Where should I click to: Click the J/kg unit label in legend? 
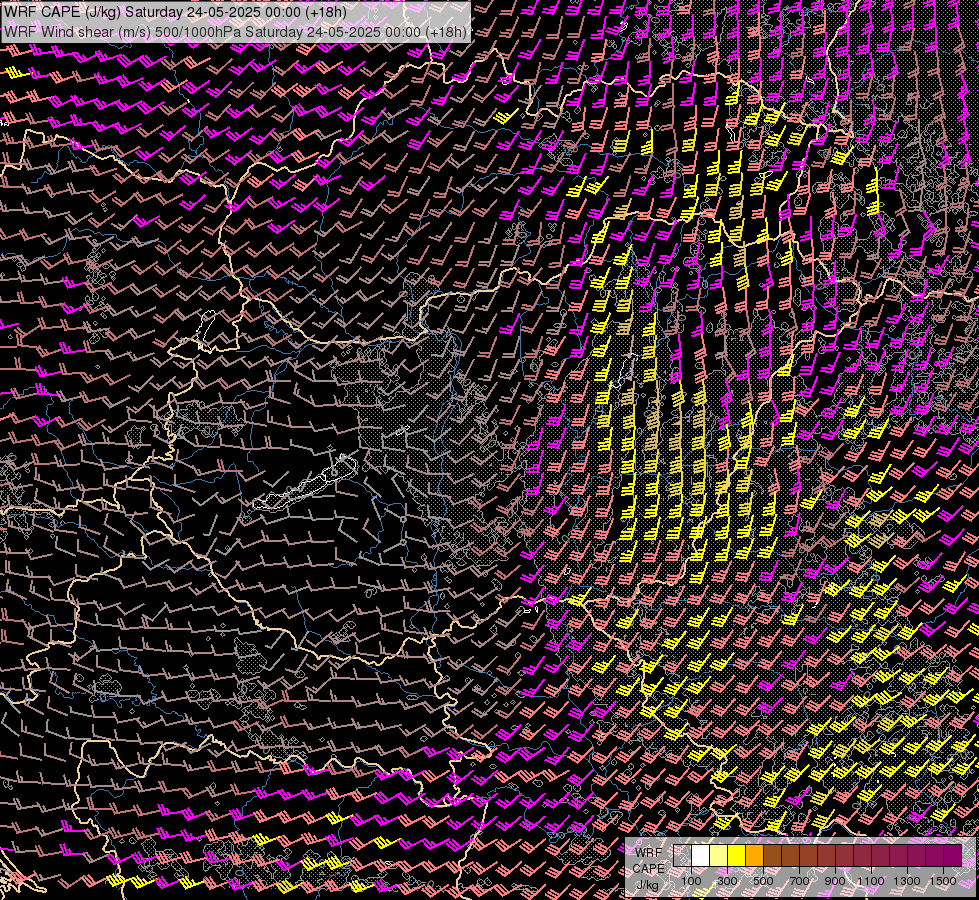pos(647,885)
